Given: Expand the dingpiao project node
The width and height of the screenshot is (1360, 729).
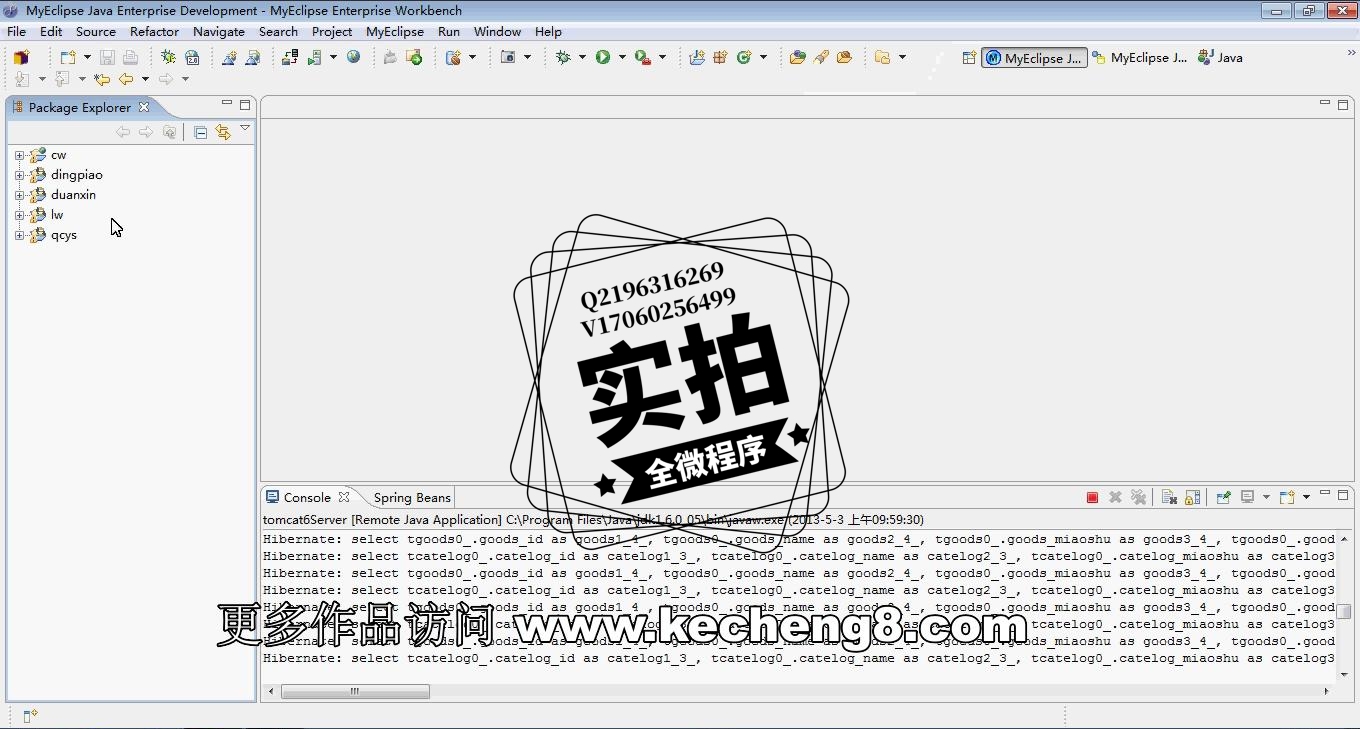Looking at the screenshot, I should click(19, 175).
